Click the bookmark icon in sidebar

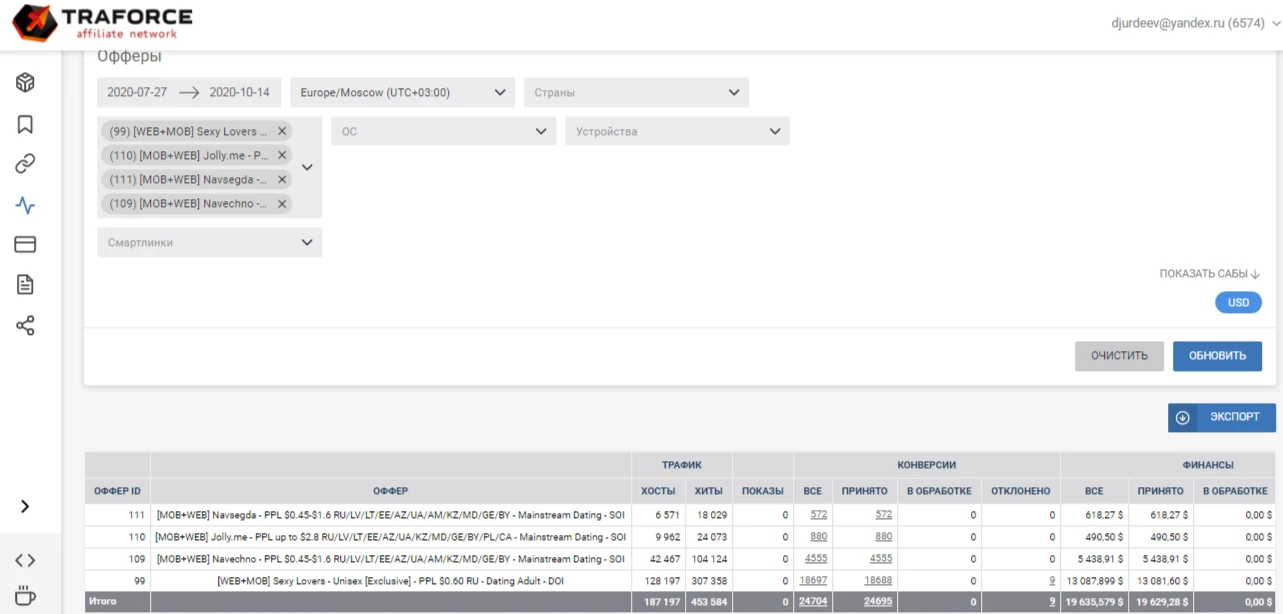25,124
